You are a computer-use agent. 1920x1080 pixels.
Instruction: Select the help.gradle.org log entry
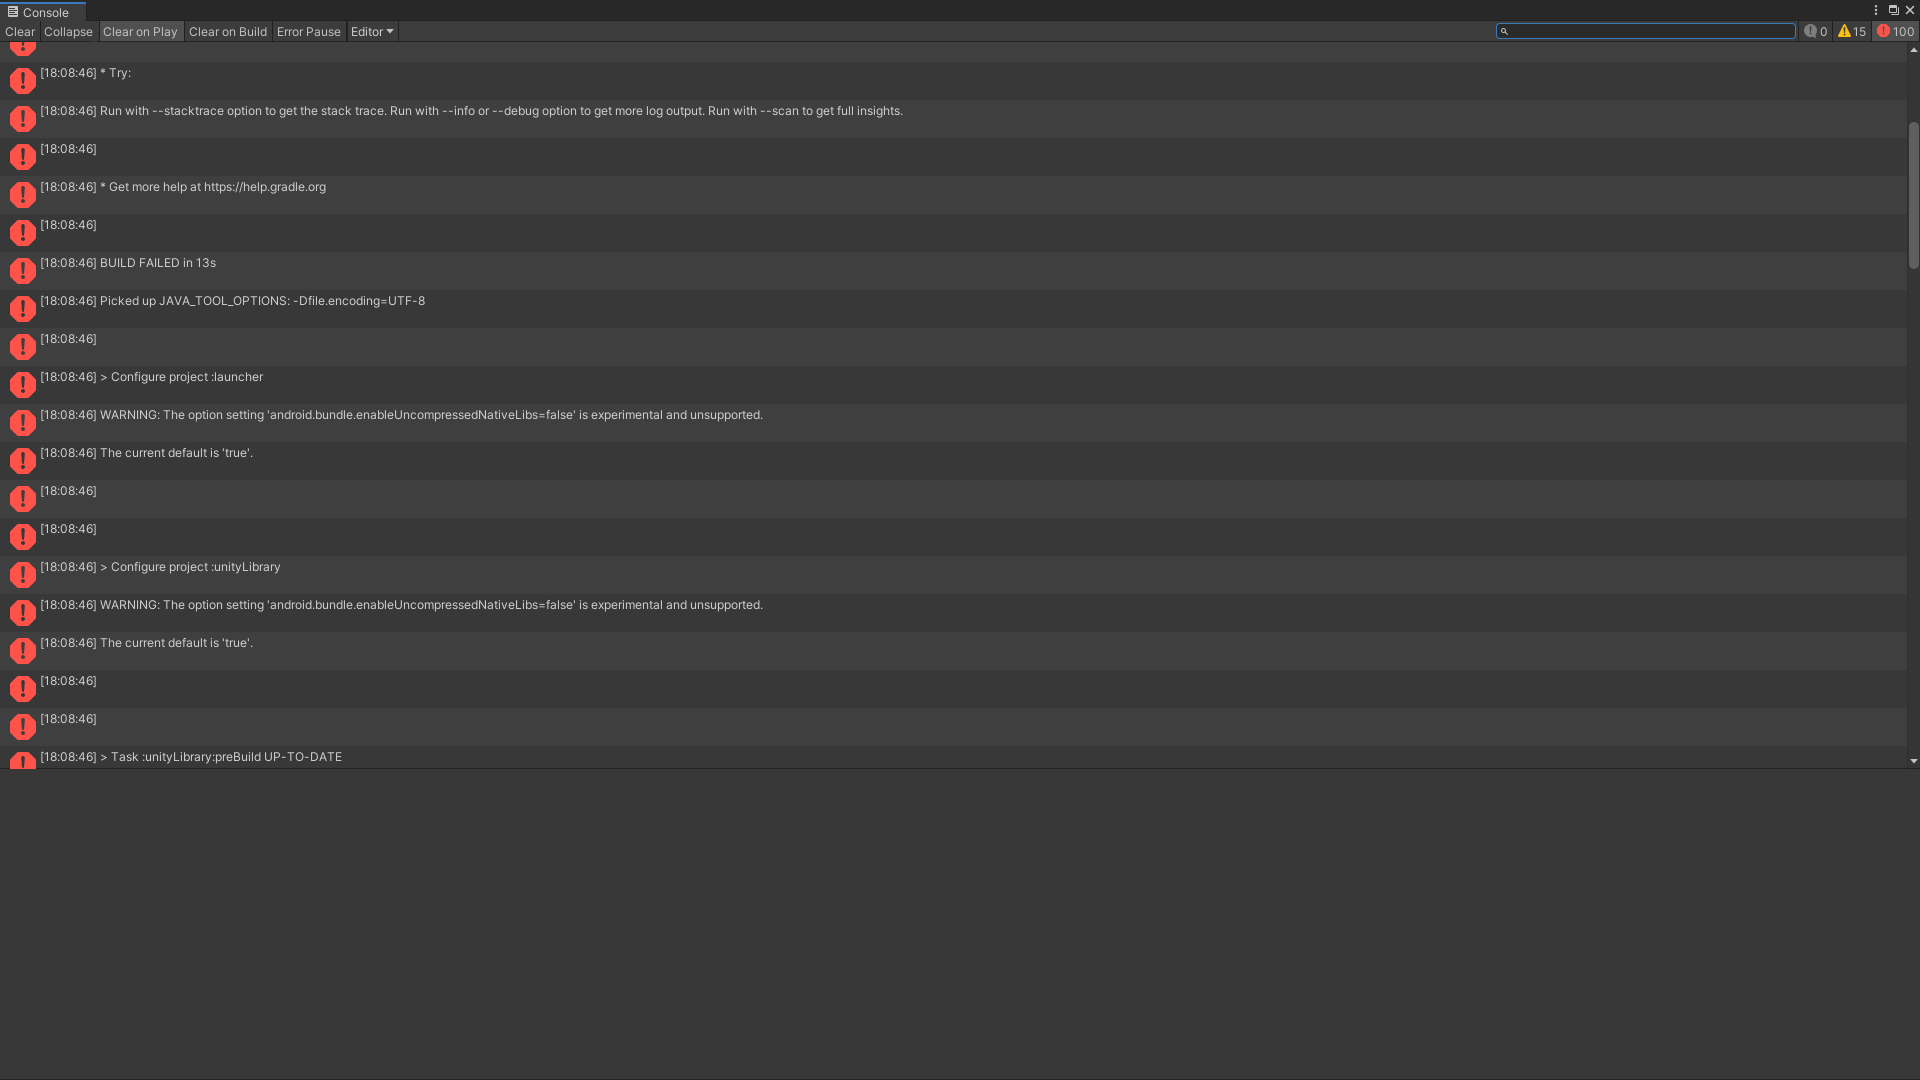coord(953,195)
